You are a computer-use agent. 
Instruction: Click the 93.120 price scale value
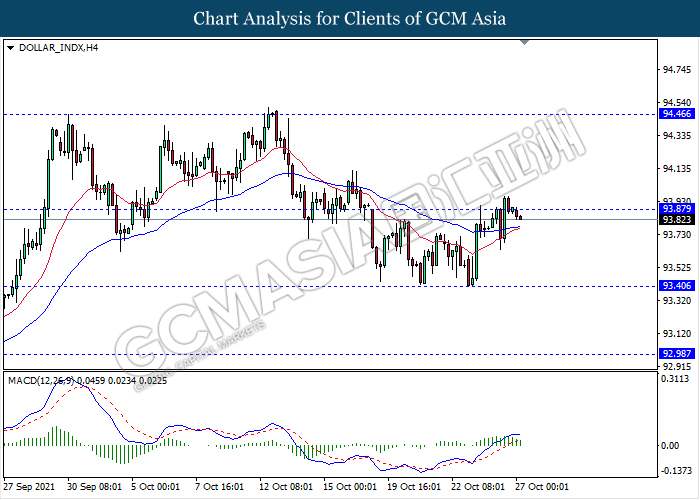click(x=676, y=334)
